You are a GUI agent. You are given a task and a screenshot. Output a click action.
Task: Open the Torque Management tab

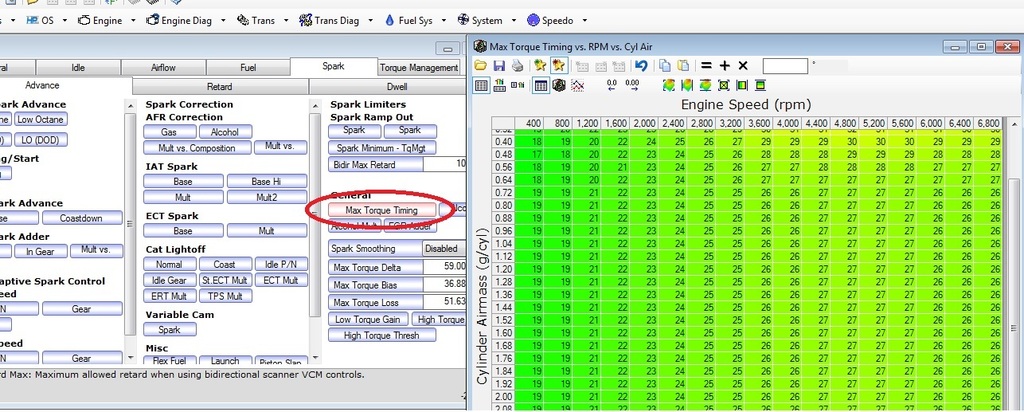[419, 67]
